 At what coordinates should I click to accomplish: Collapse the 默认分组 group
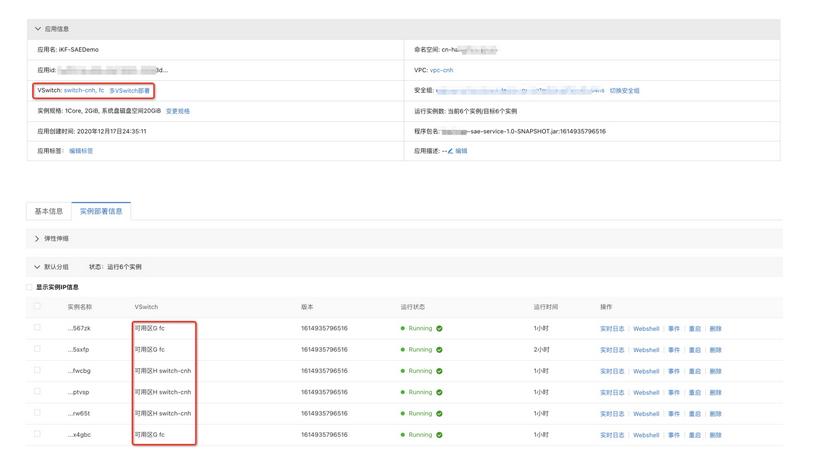point(37,267)
